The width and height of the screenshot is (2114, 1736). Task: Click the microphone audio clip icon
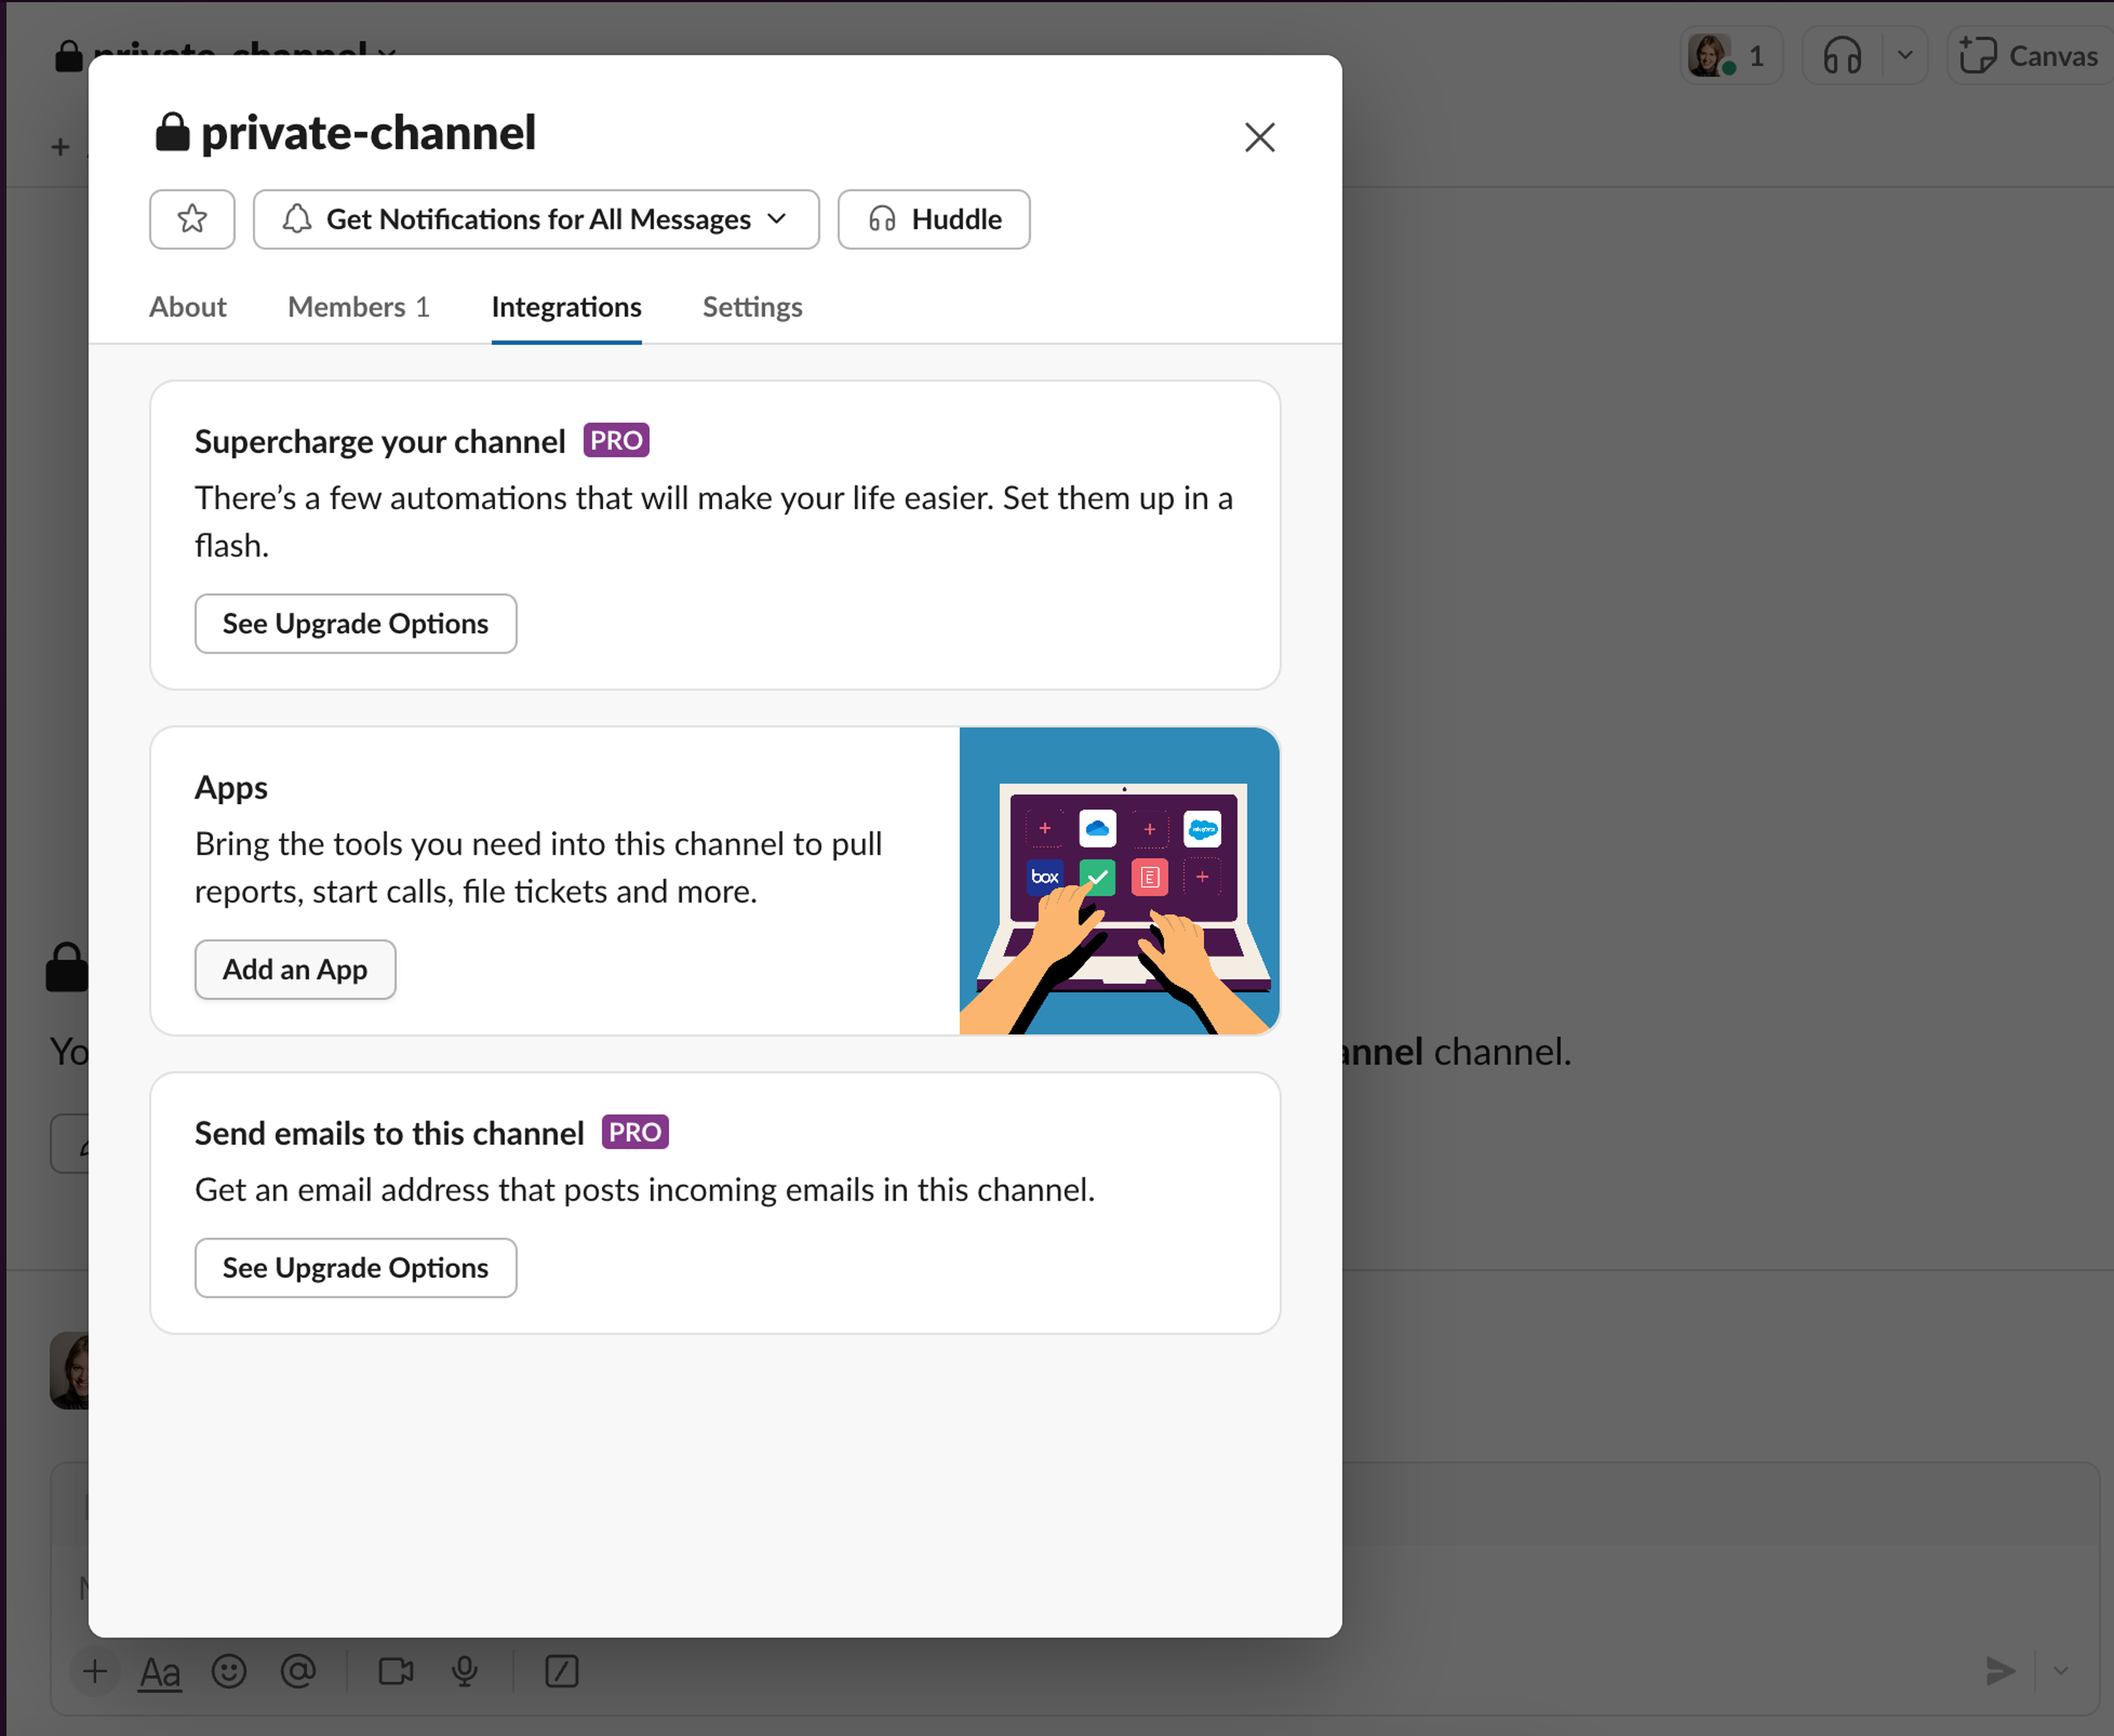pyautogui.click(x=465, y=1671)
